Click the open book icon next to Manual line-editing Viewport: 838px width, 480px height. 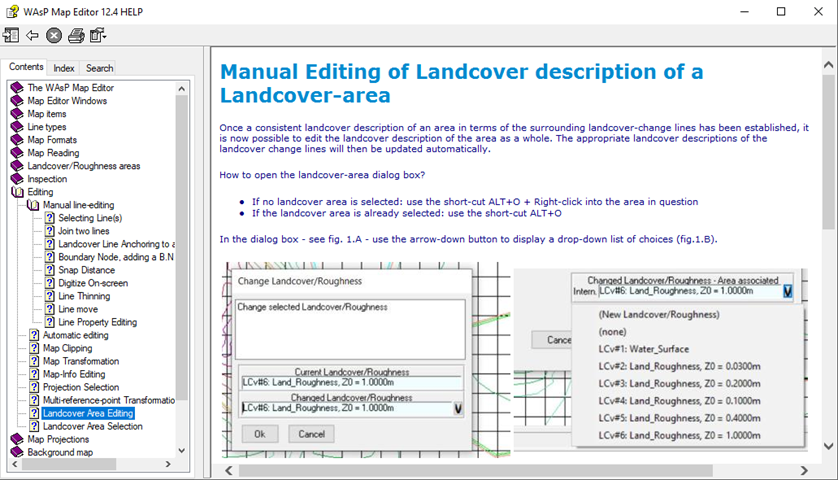(33, 205)
